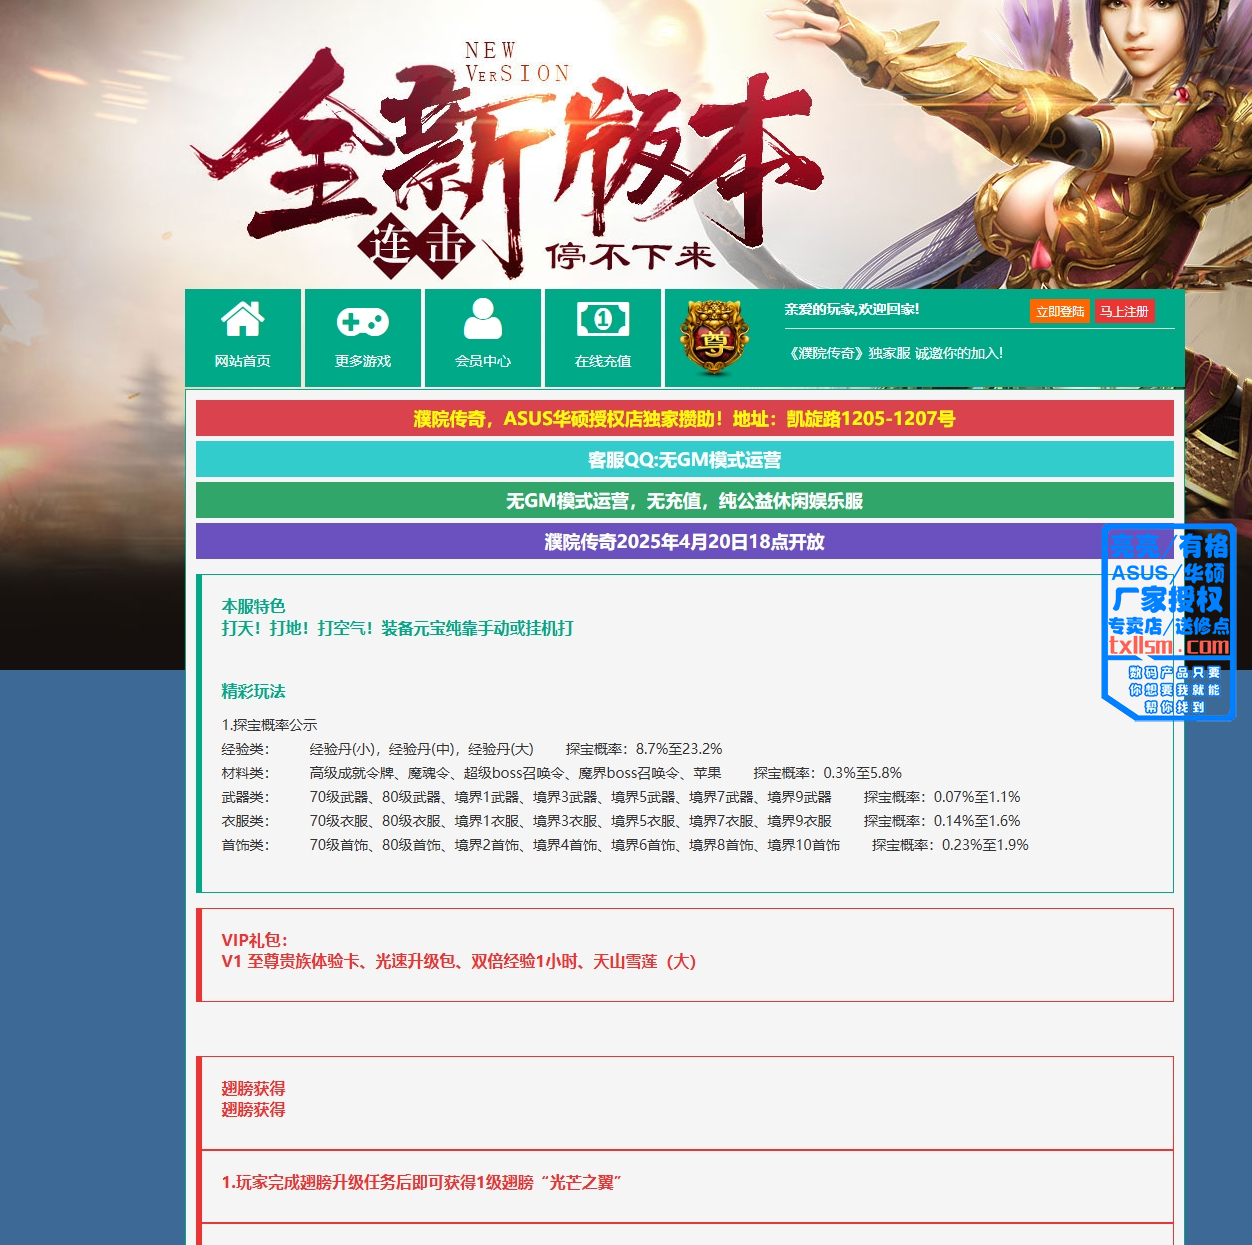Click the line 1.探宝概率公示
Screen dimensions: 1252x1245
[x=269, y=725]
